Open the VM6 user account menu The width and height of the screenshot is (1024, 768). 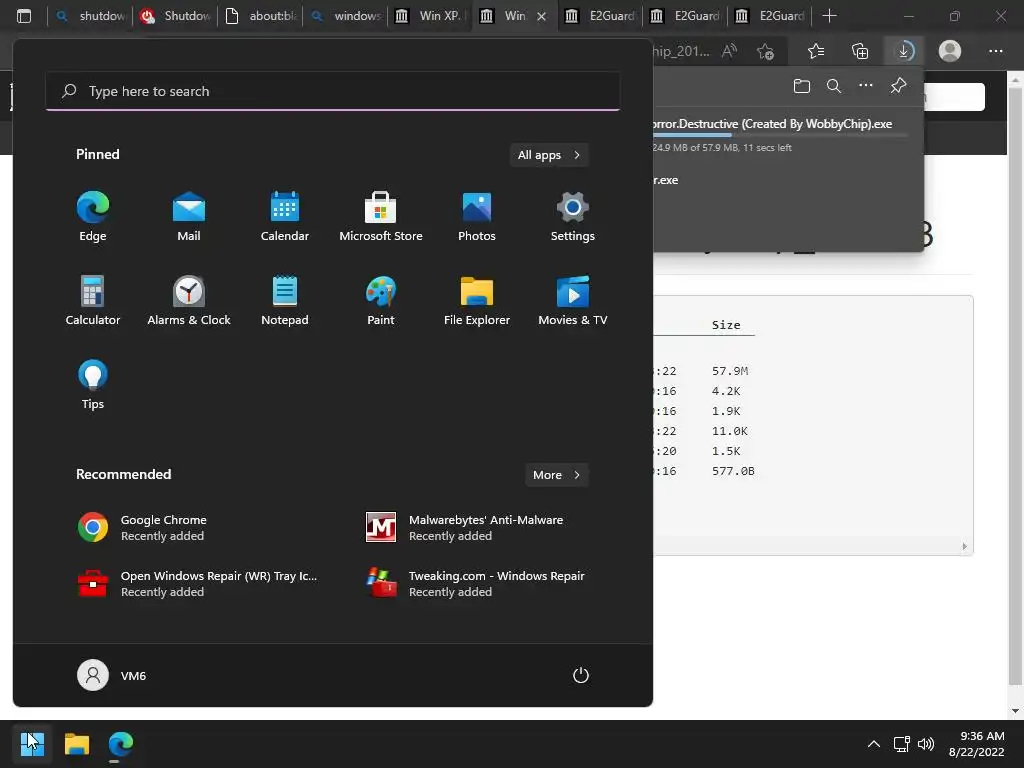coord(112,675)
